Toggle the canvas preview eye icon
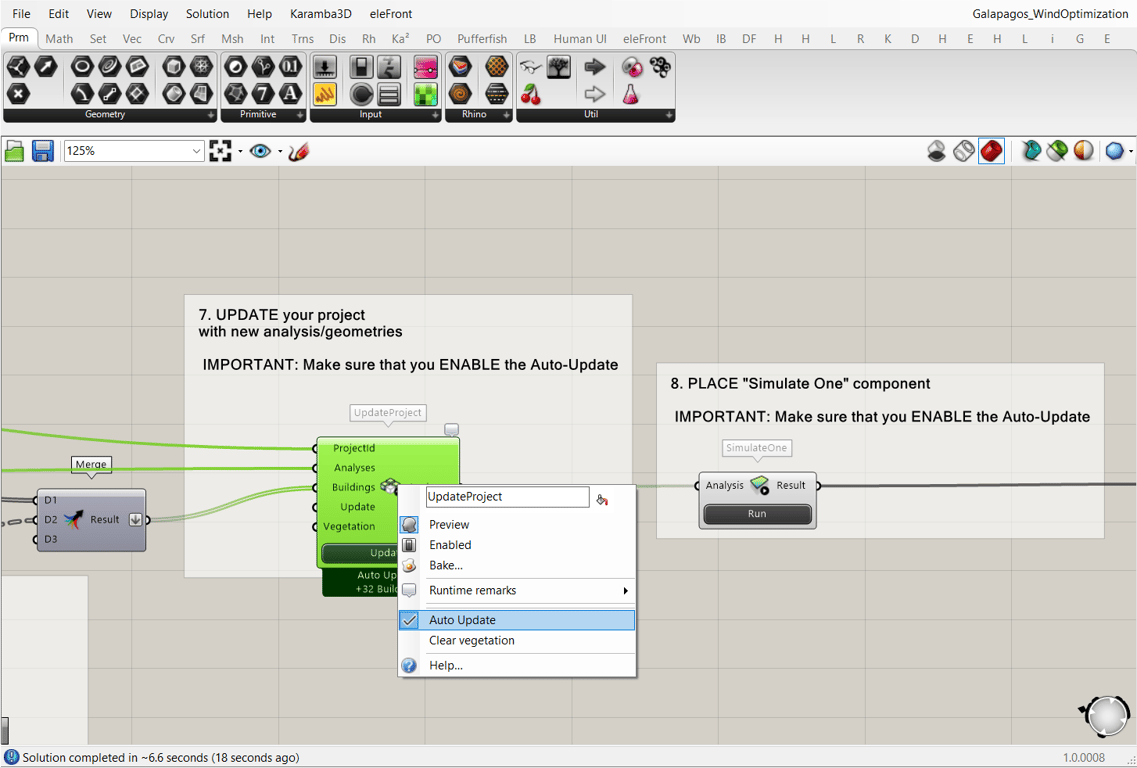 [260, 151]
